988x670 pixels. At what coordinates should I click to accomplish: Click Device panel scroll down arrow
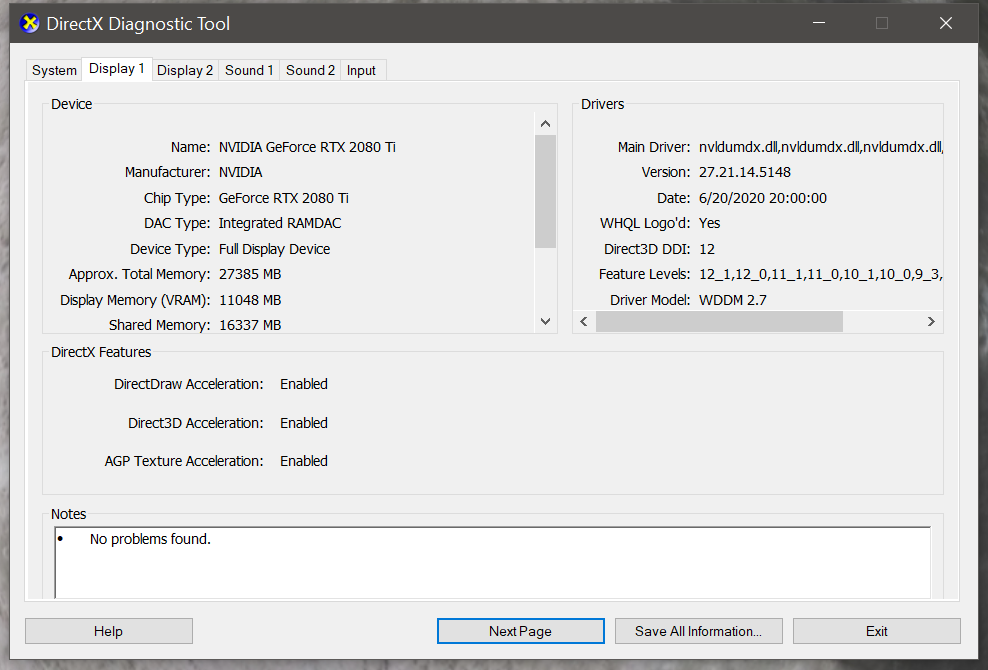pyautogui.click(x=546, y=321)
